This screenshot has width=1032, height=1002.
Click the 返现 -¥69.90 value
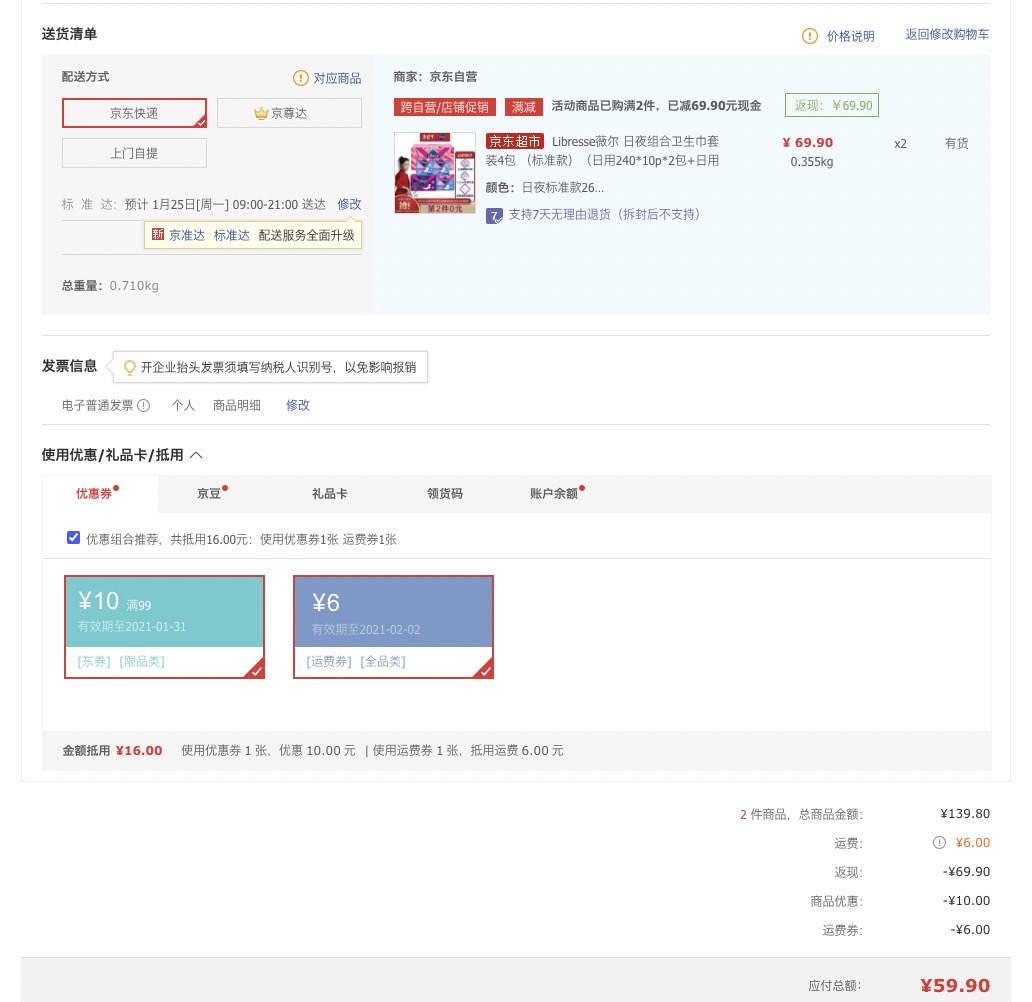tap(966, 872)
